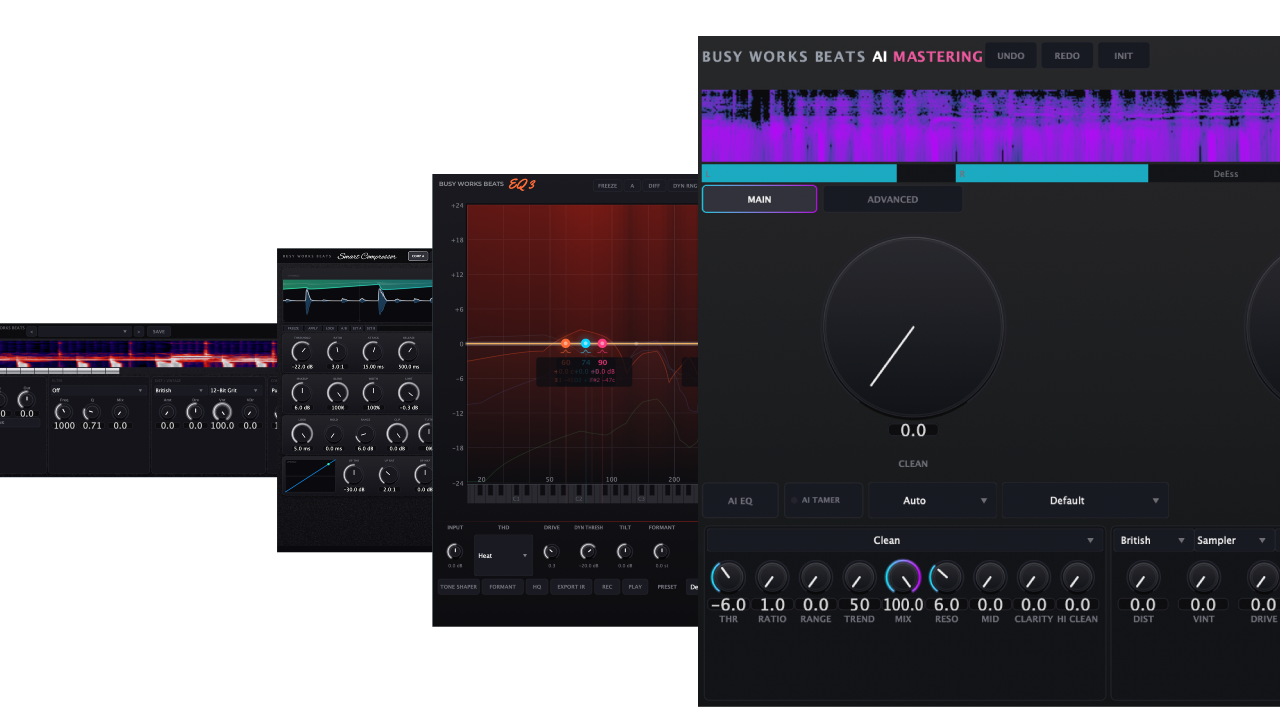Click the orange EQ band node

tap(565, 344)
